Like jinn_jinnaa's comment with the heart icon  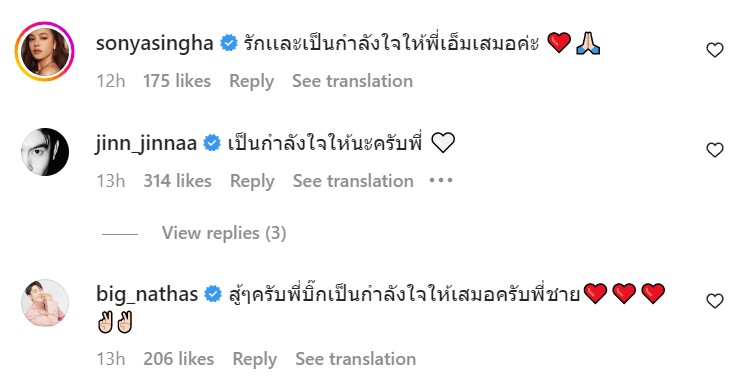(714, 150)
